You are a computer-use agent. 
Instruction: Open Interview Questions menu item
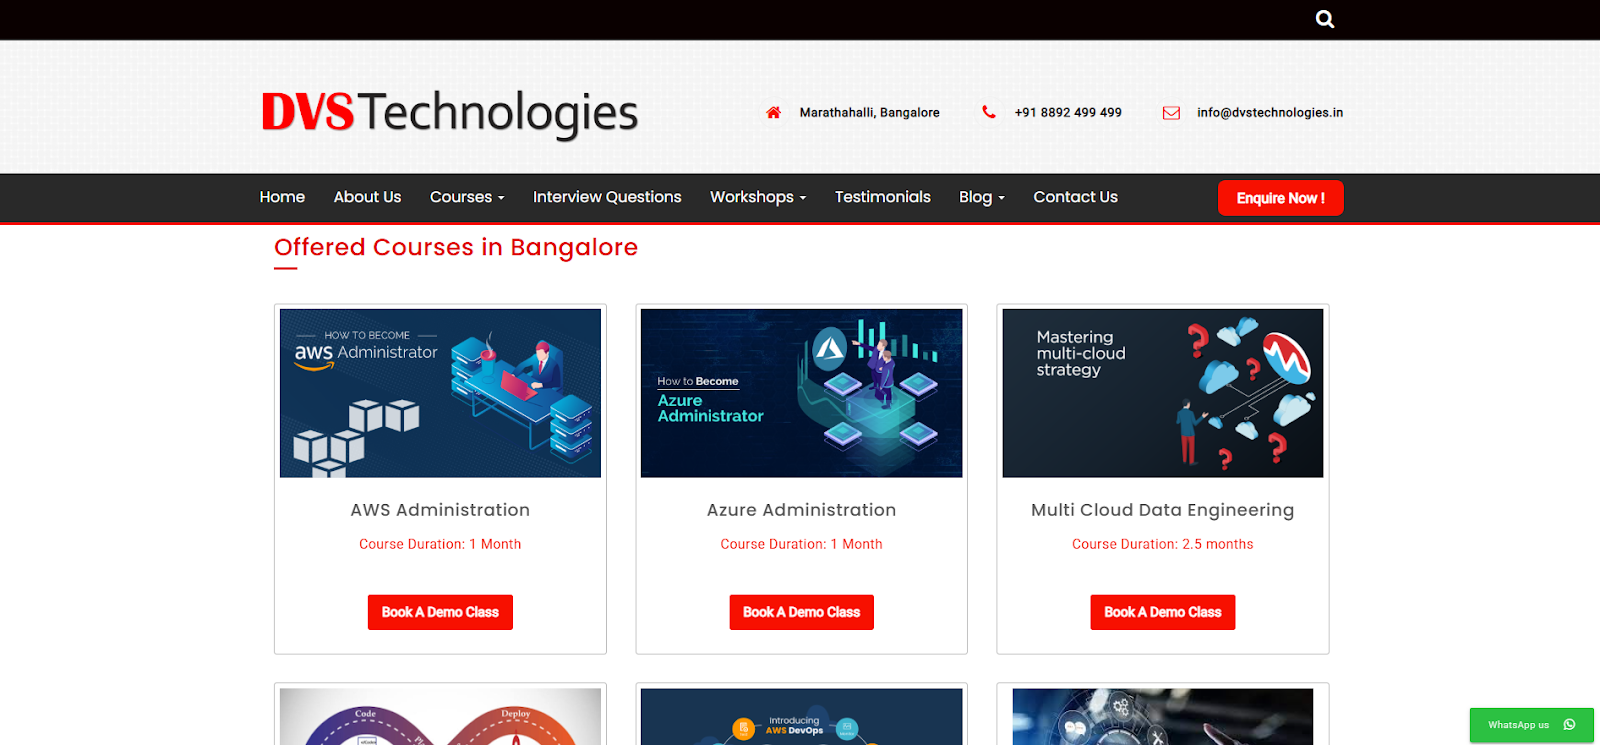607,197
